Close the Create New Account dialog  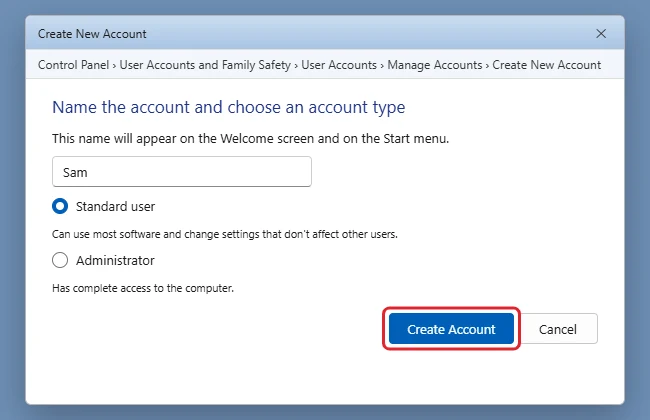click(601, 34)
